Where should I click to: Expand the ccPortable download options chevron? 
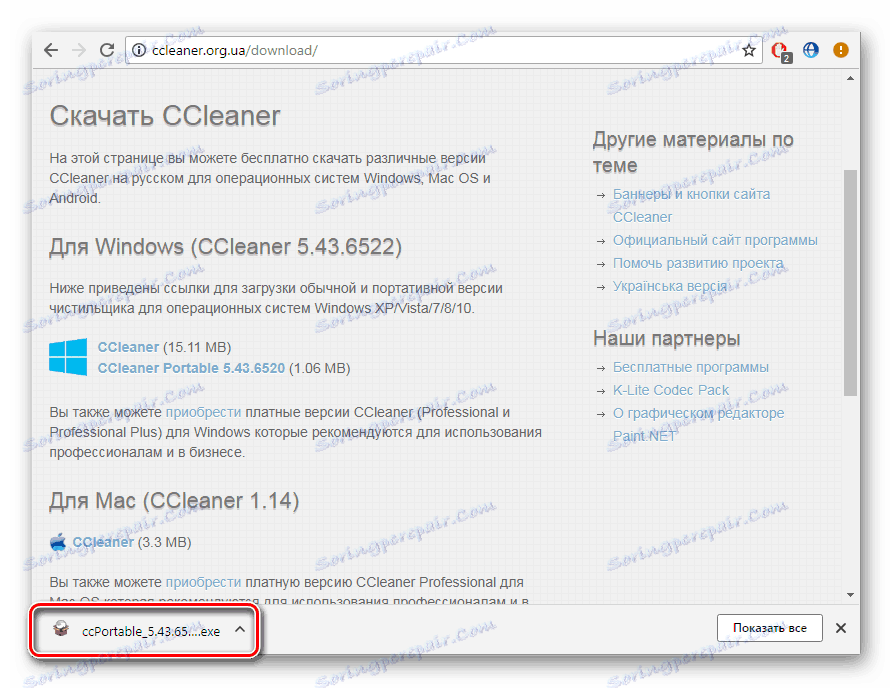(240, 630)
